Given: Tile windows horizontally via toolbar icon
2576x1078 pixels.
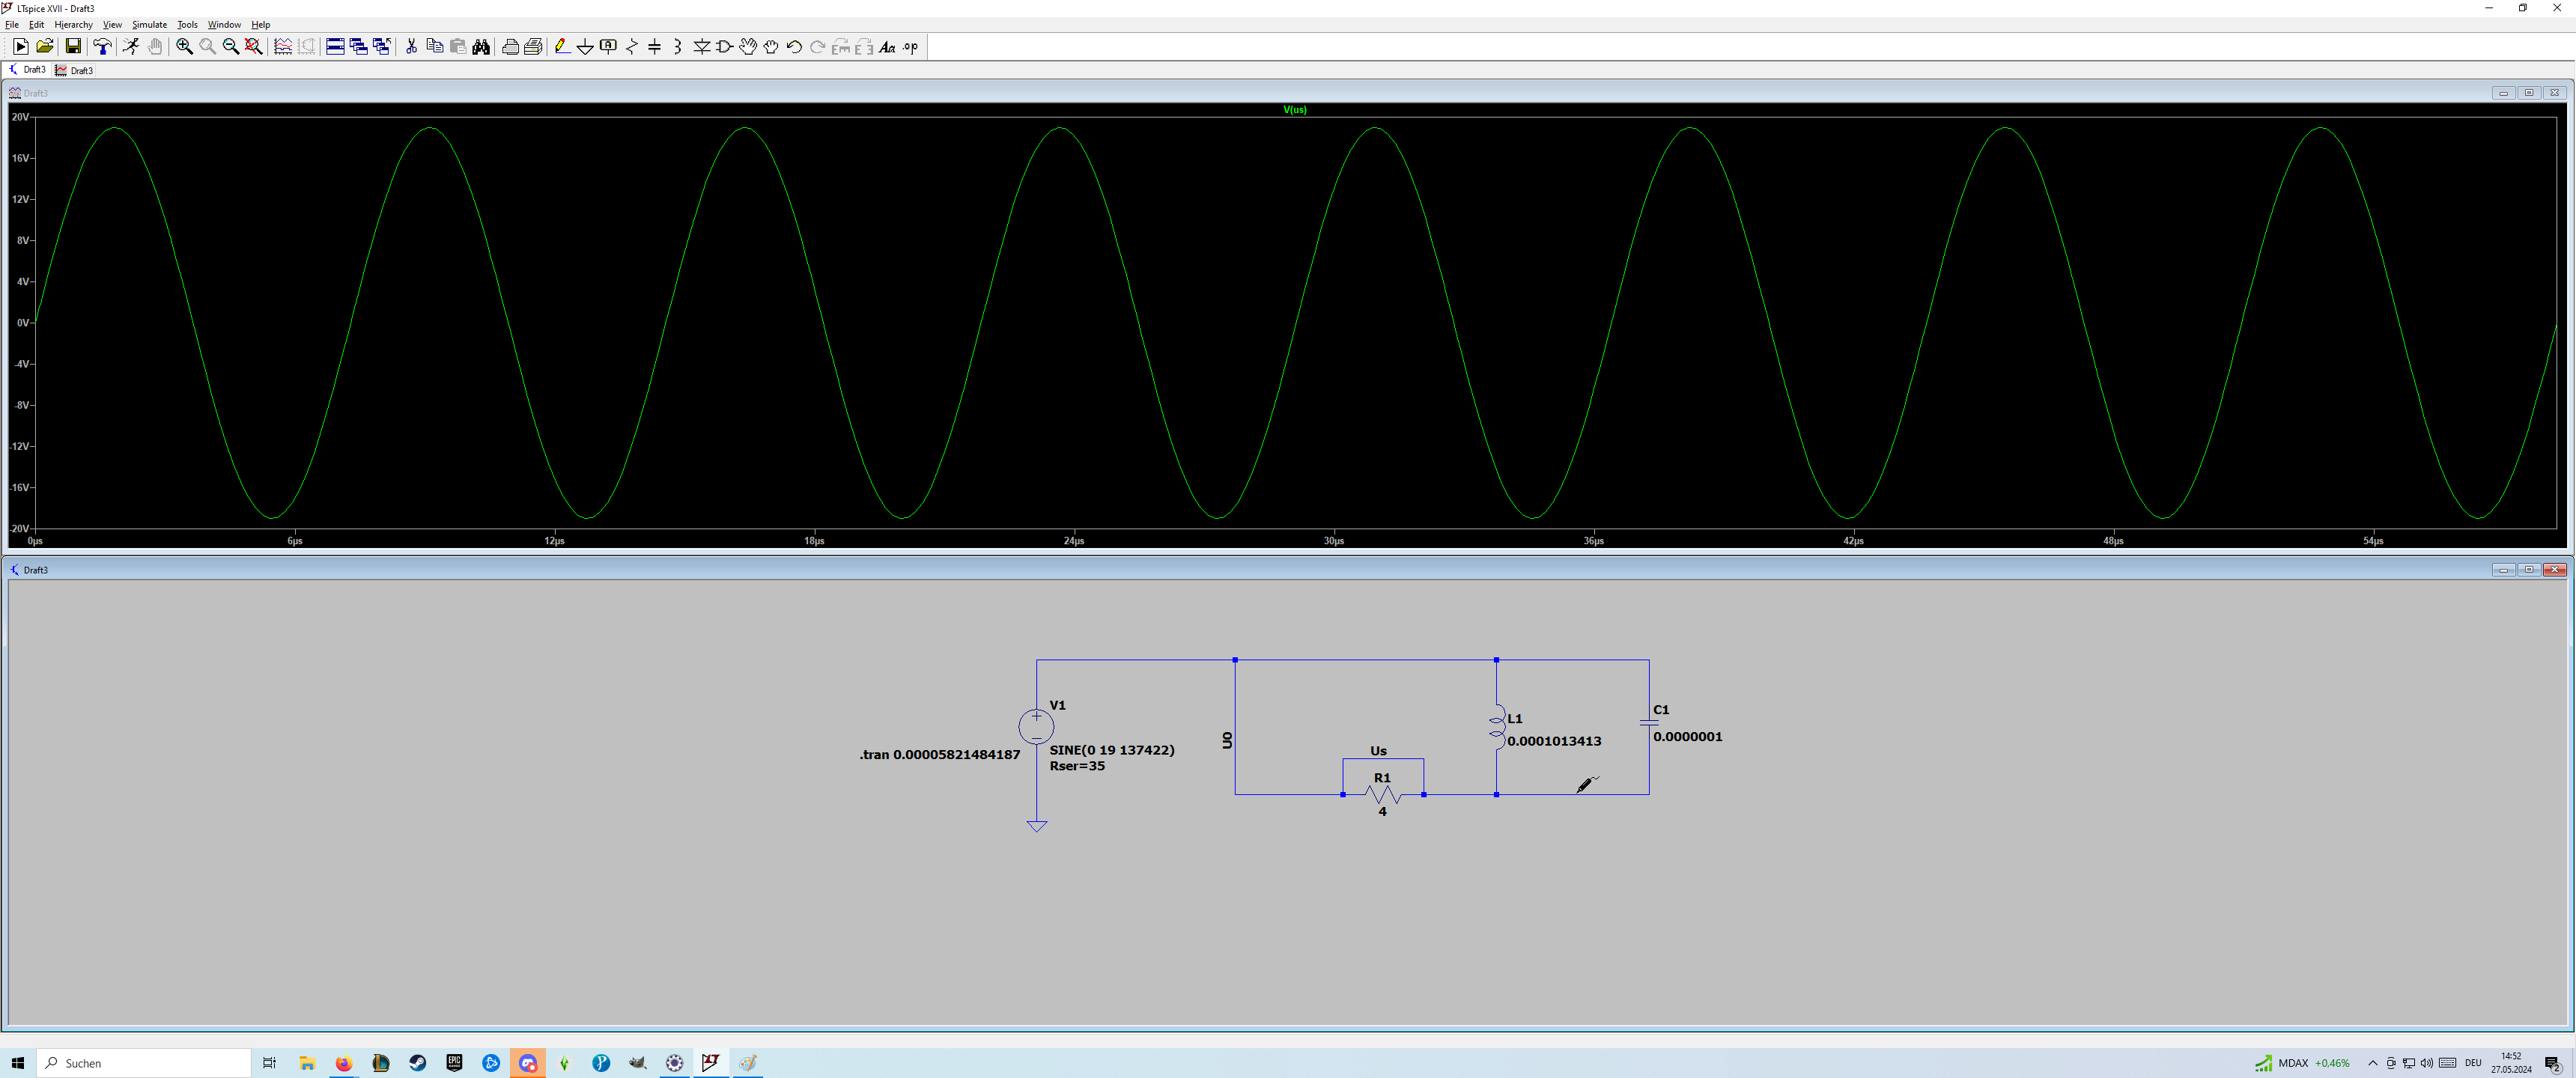Looking at the screenshot, I should (335, 47).
